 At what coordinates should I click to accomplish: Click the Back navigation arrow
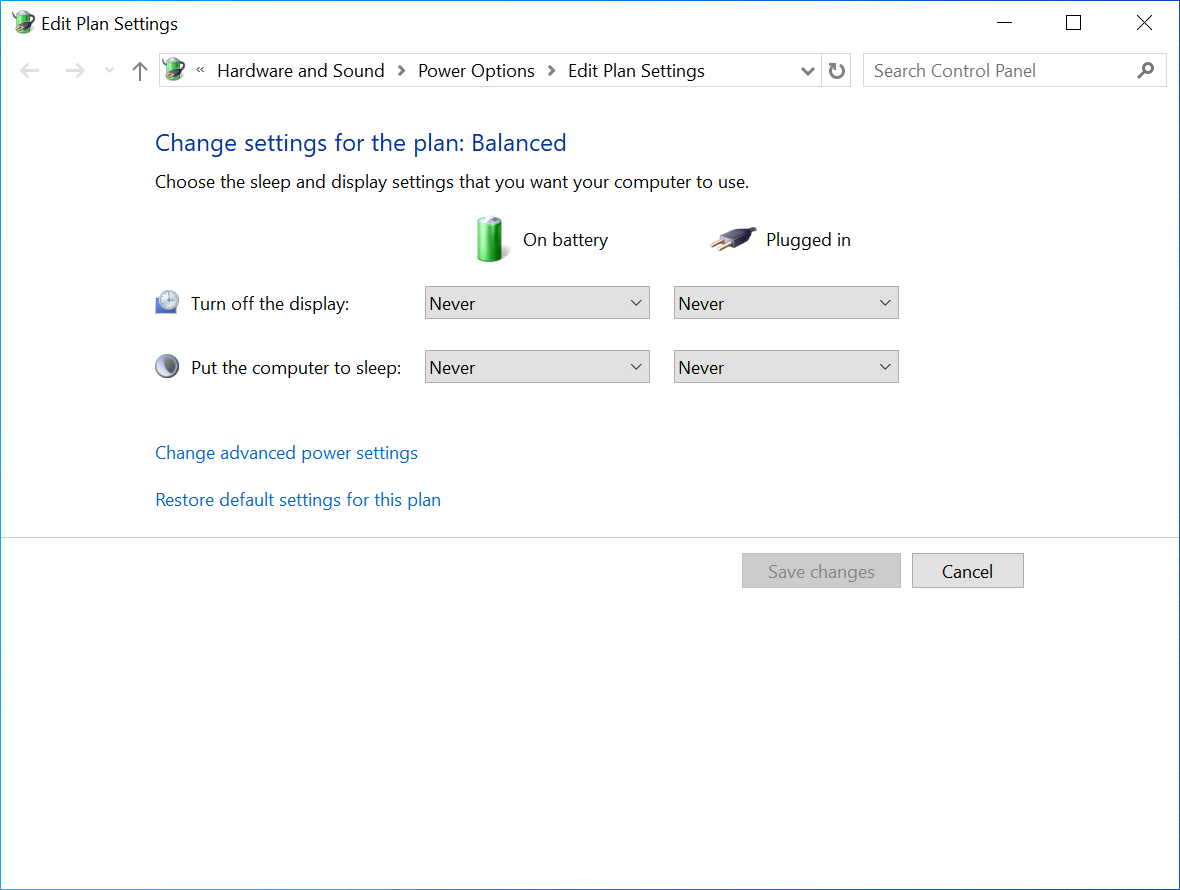pyautogui.click(x=30, y=71)
